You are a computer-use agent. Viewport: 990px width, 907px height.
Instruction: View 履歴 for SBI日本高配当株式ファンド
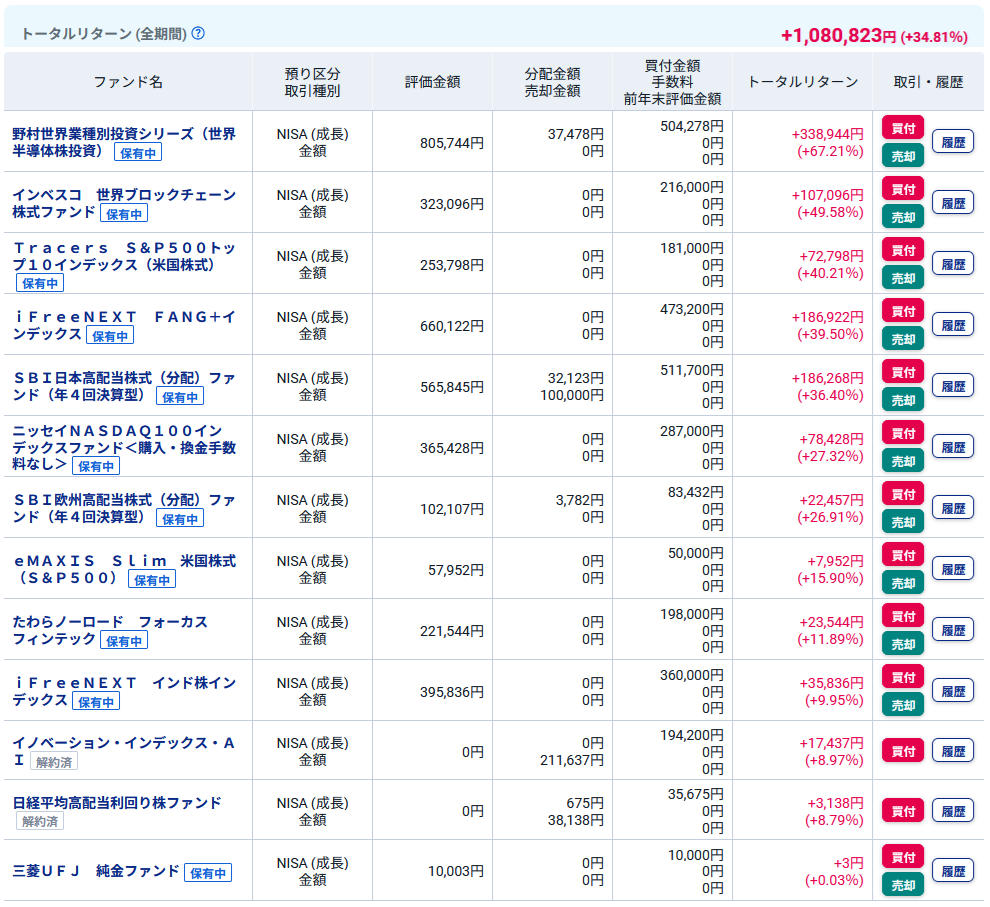953,386
